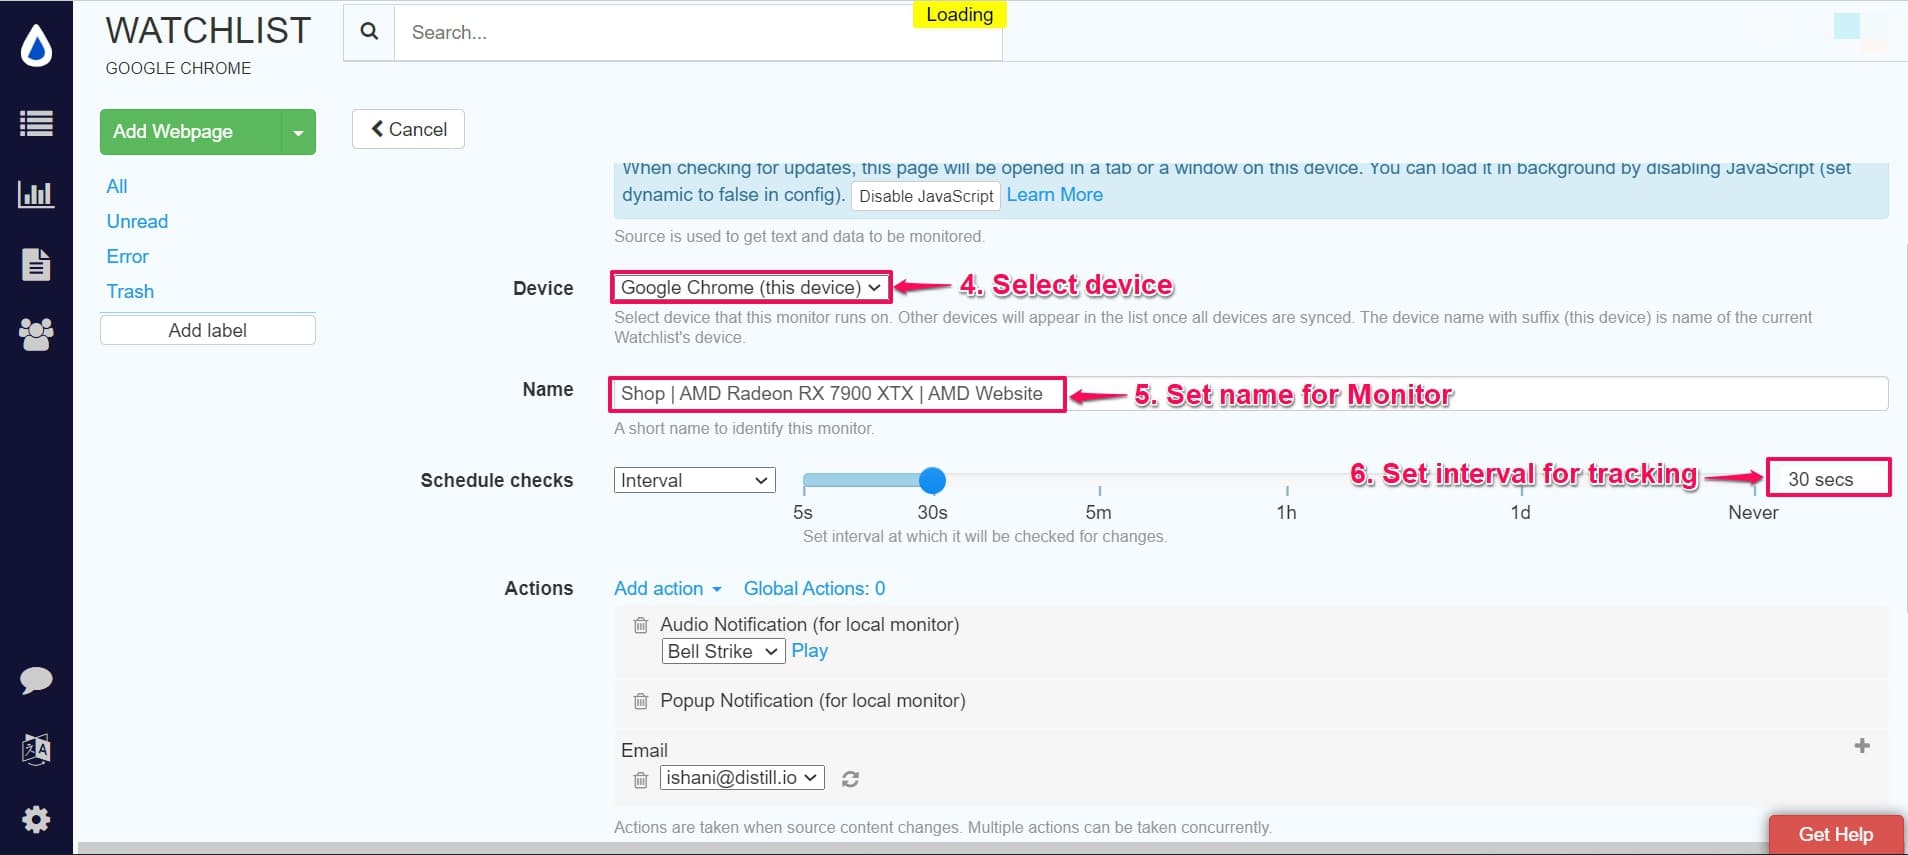Open the team members icon

[x=36, y=334]
